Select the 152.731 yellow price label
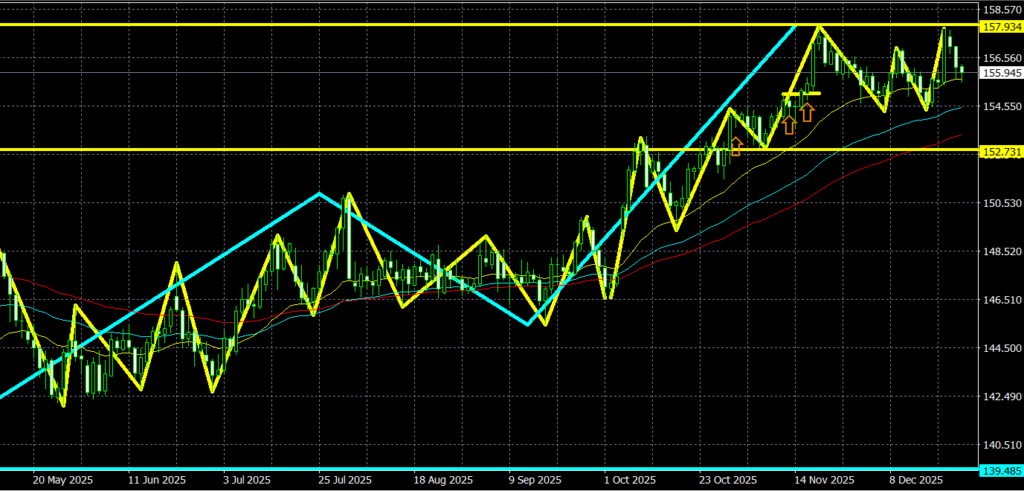Viewport: 1024px width, 491px height. point(1000,151)
